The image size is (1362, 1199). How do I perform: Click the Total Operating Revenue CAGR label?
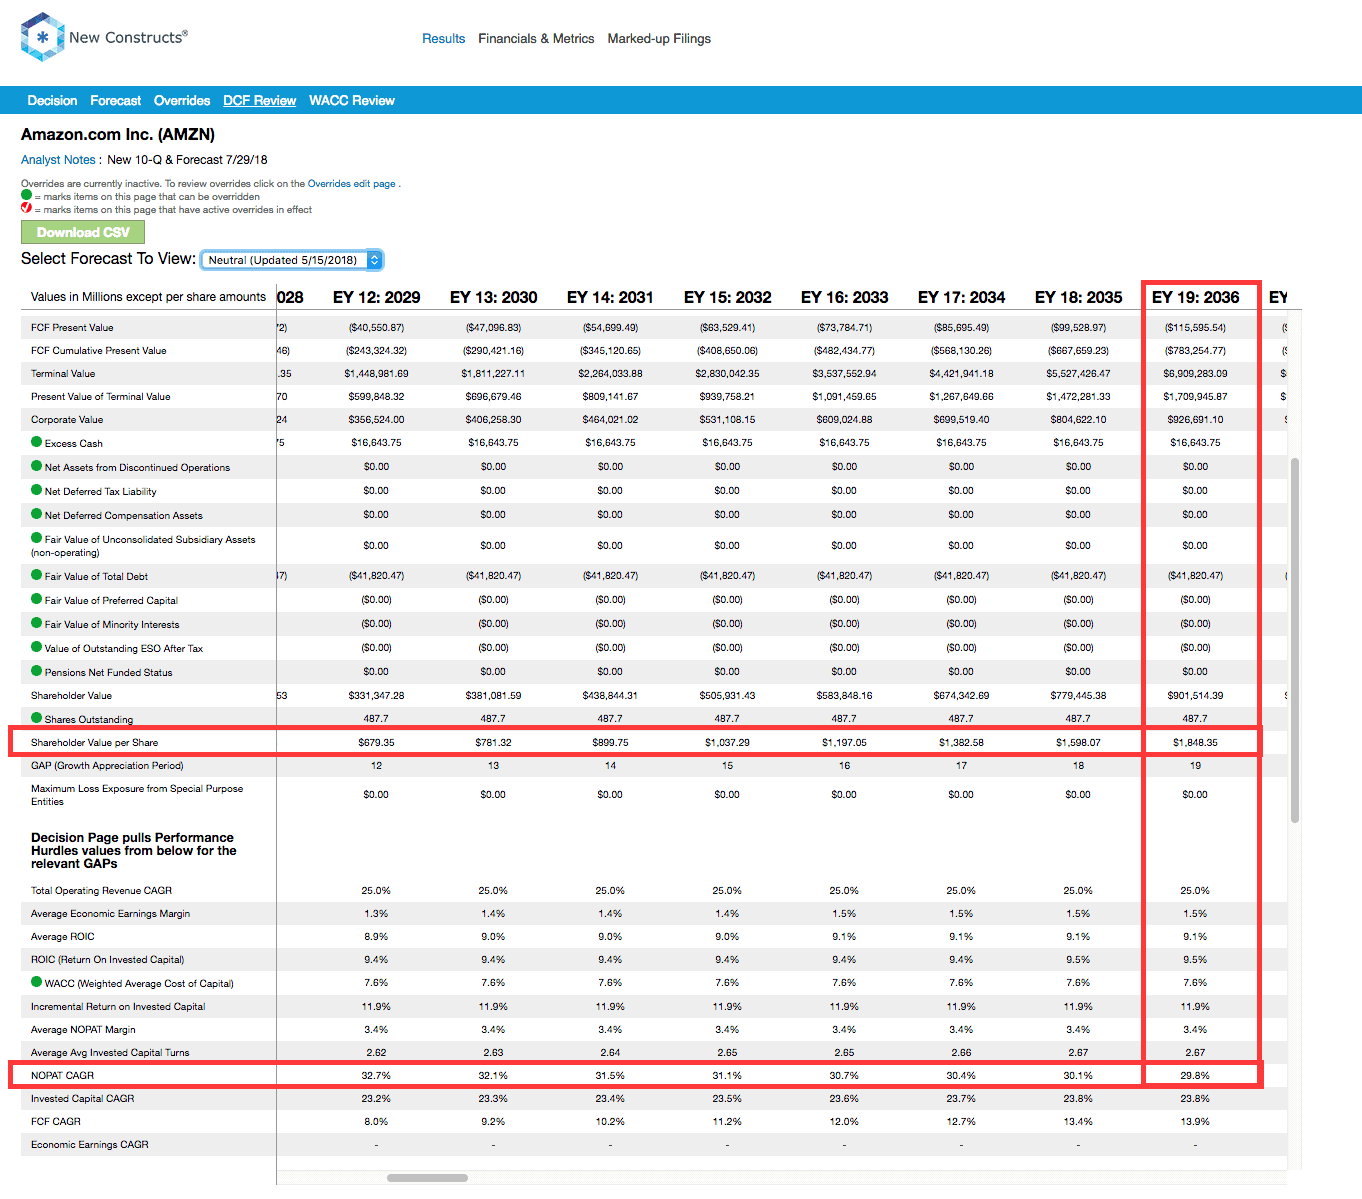(x=101, y=890)
